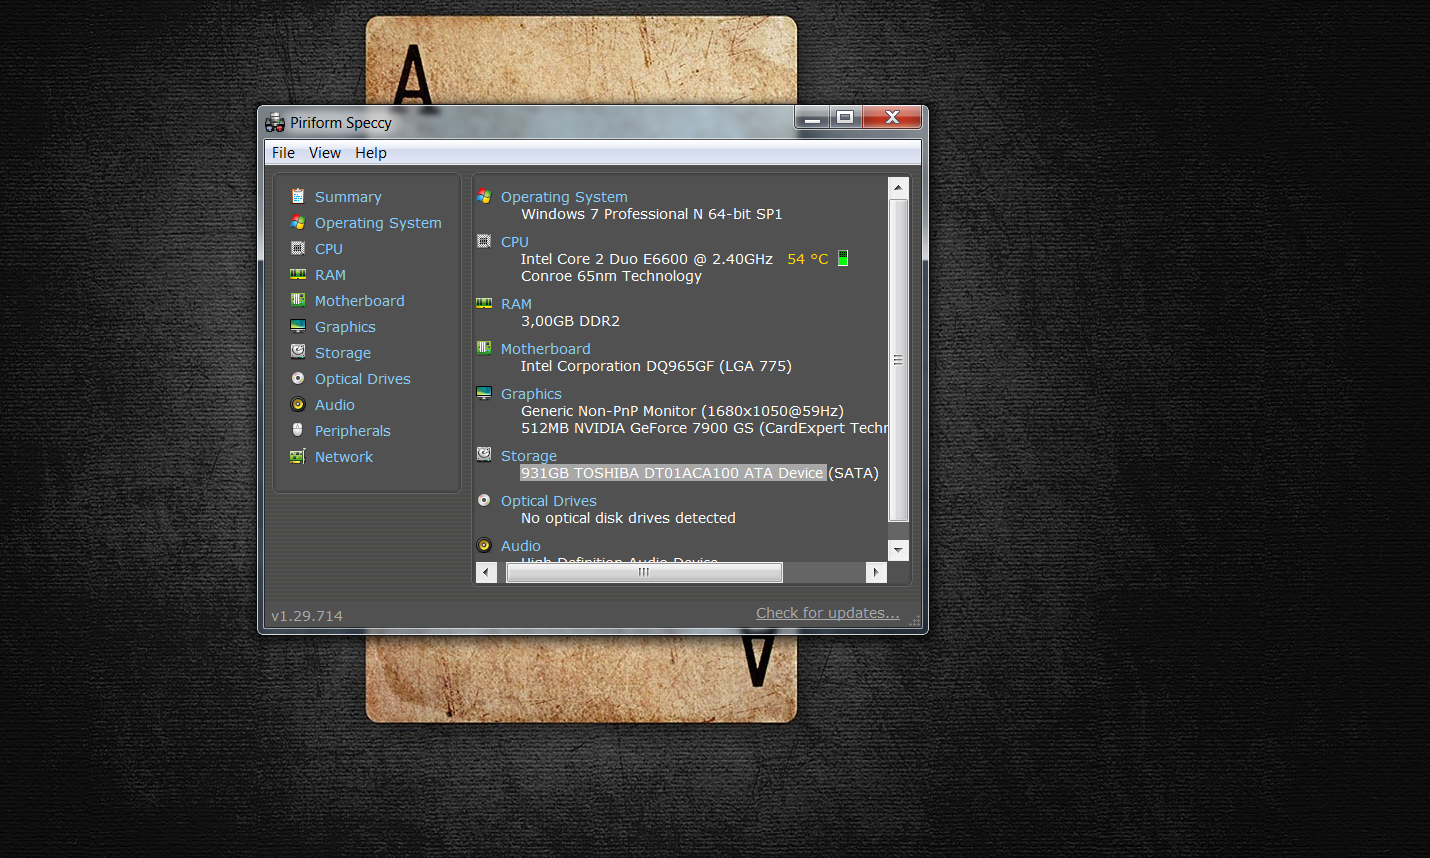1430x858 pixels.
Task: Click the Peripherals mouse icon in sidebar
Action: click(298, 430)
